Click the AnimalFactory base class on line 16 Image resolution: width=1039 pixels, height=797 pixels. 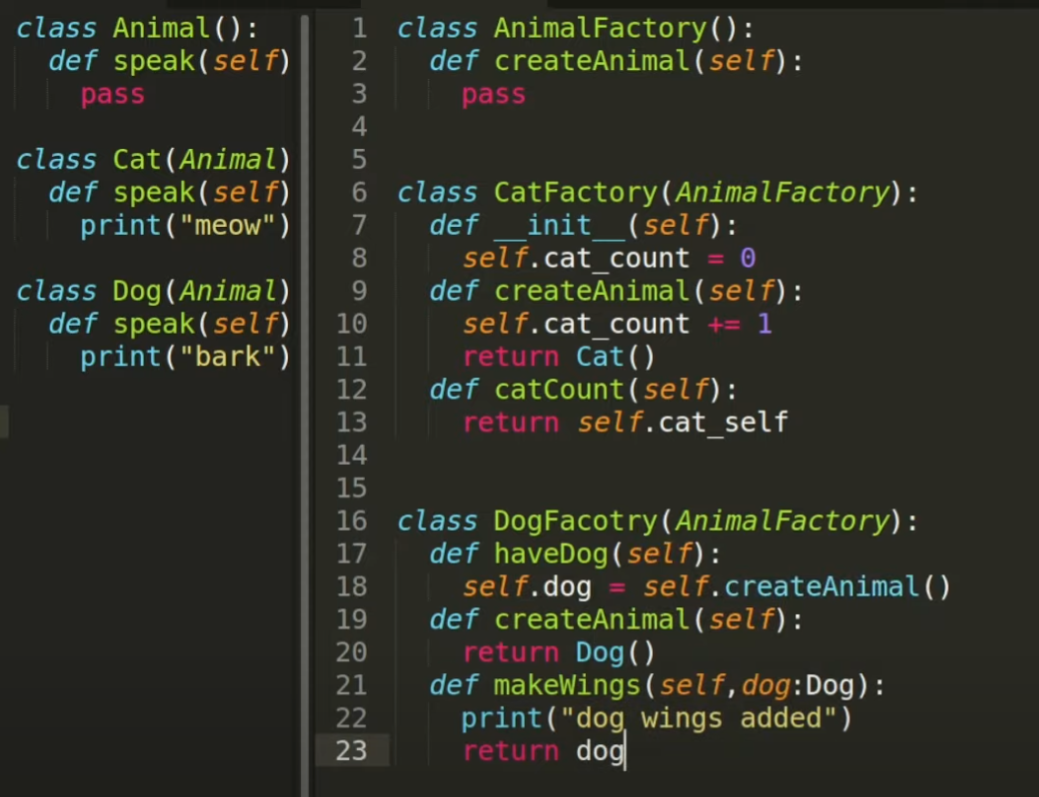(x=782, y=521)
